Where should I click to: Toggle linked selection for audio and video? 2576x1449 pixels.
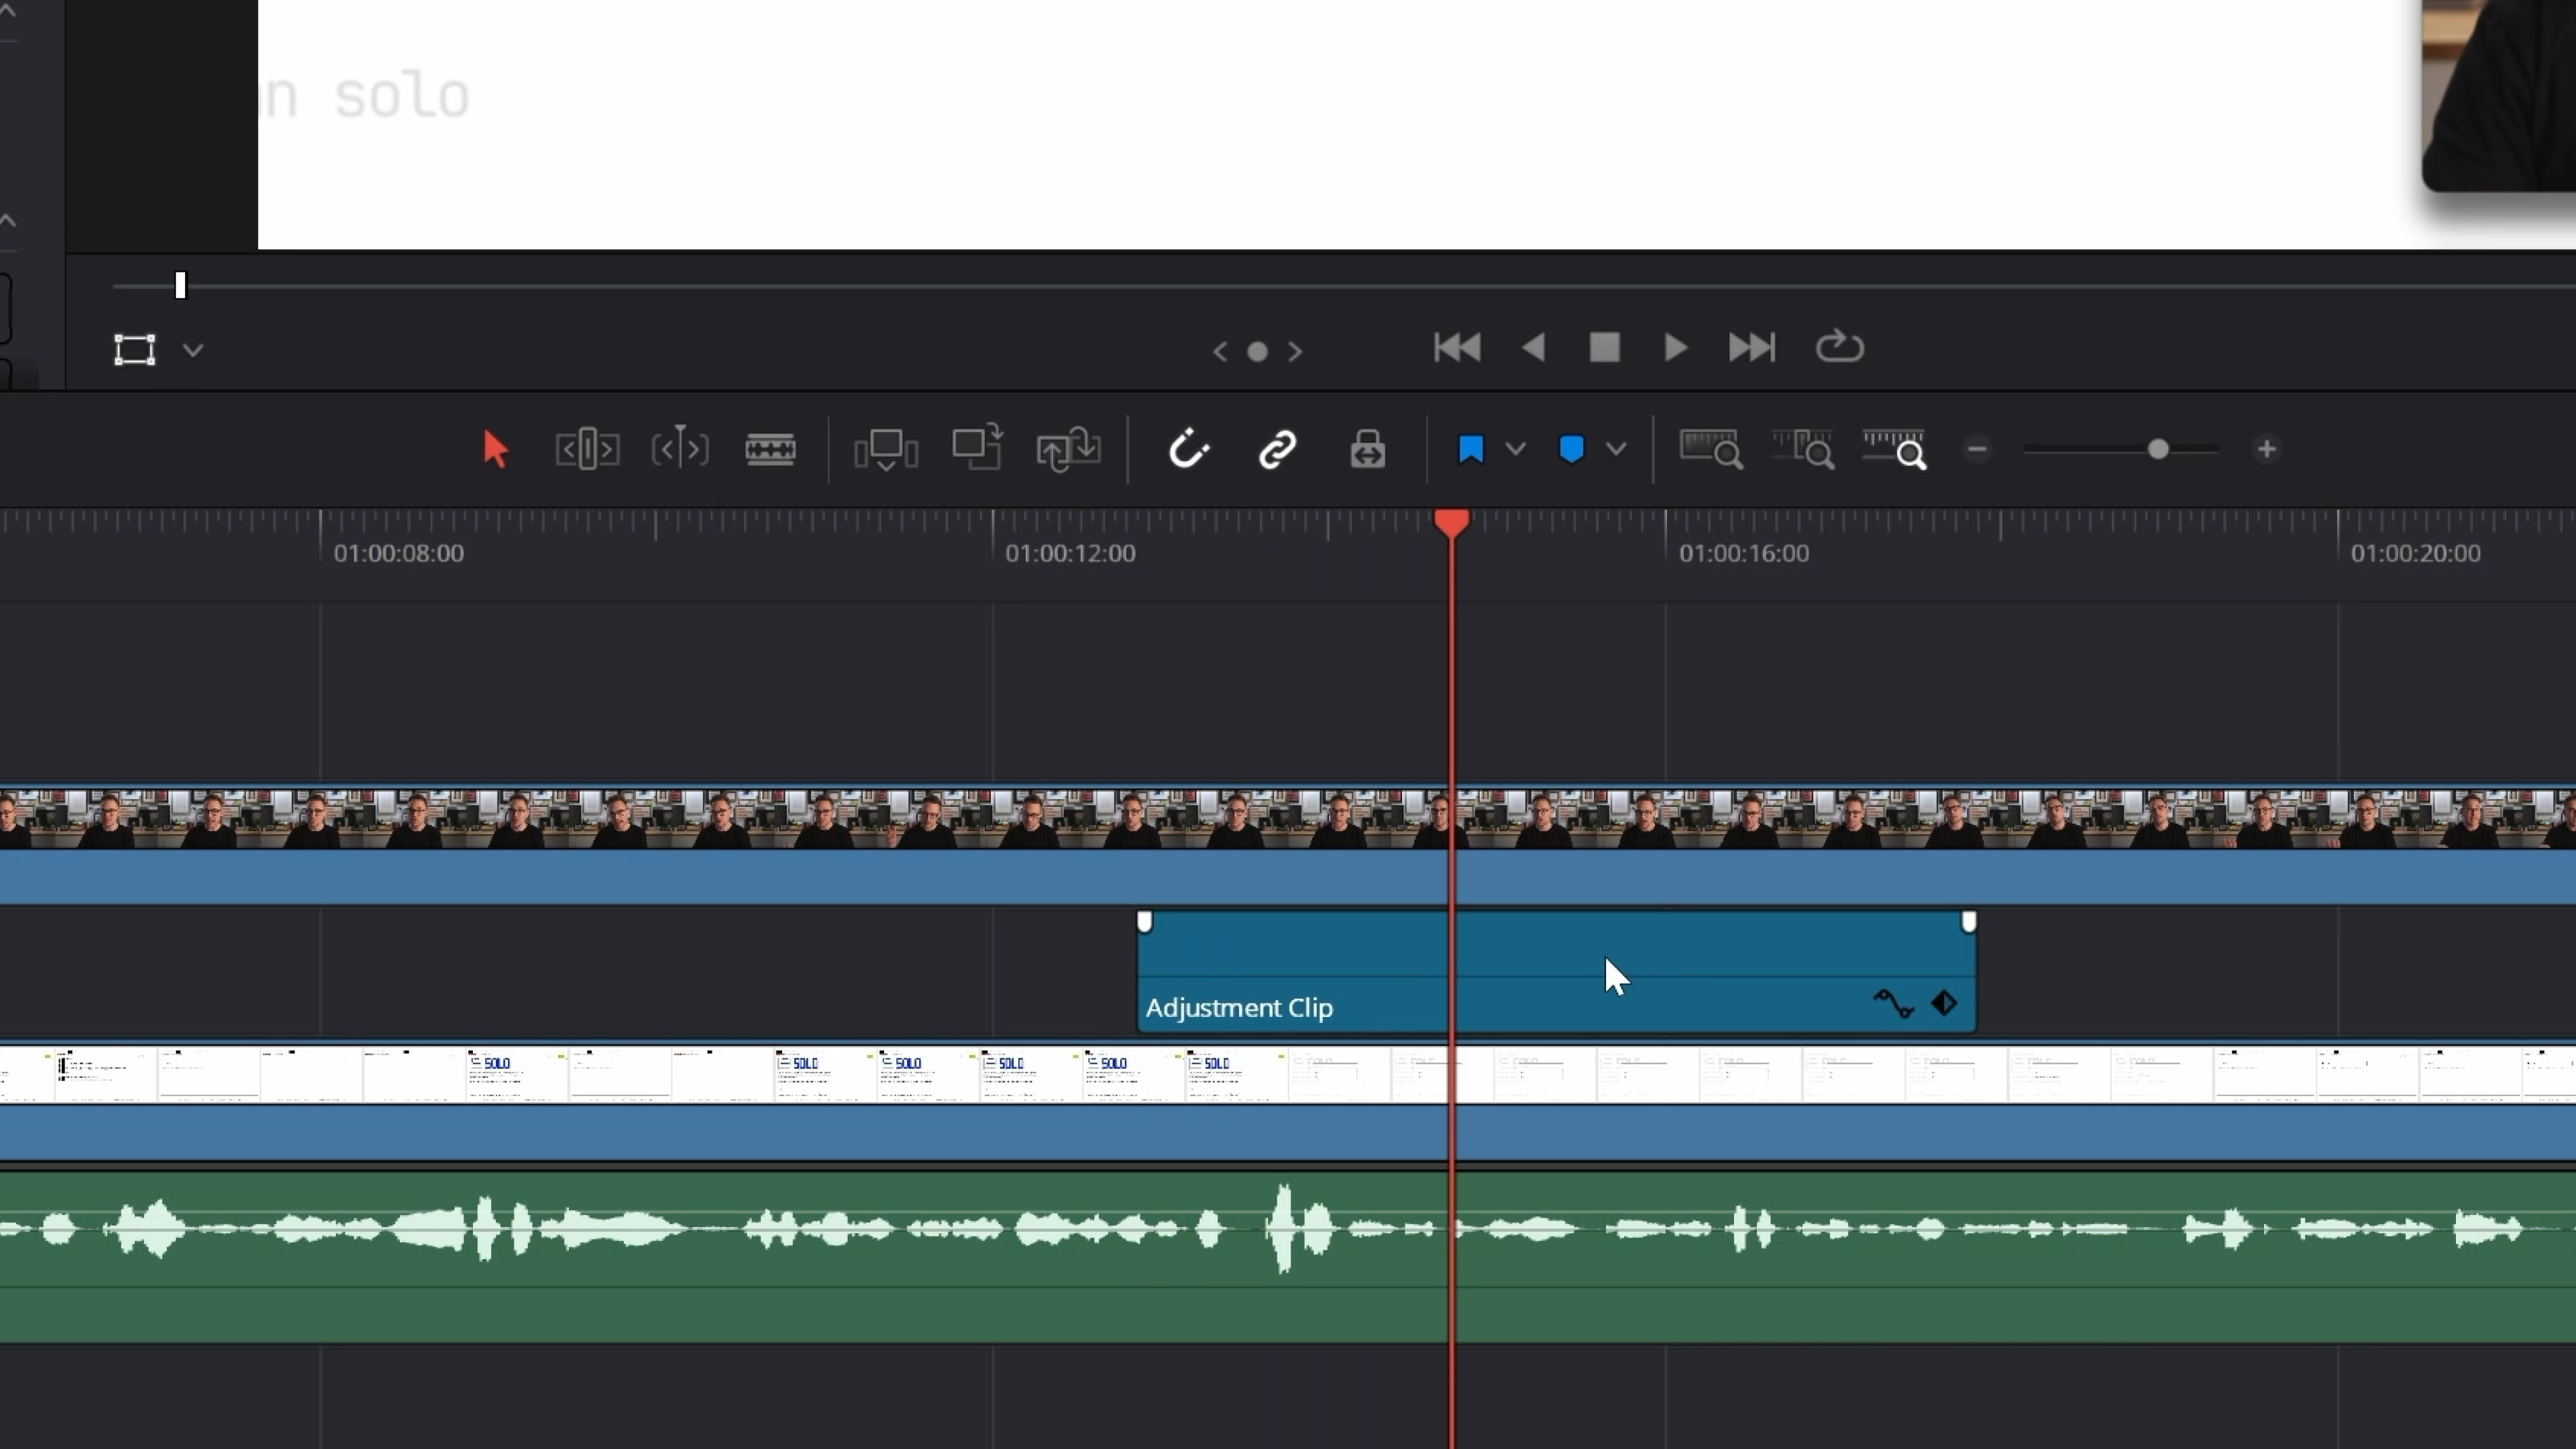(x=1277, y=449)
